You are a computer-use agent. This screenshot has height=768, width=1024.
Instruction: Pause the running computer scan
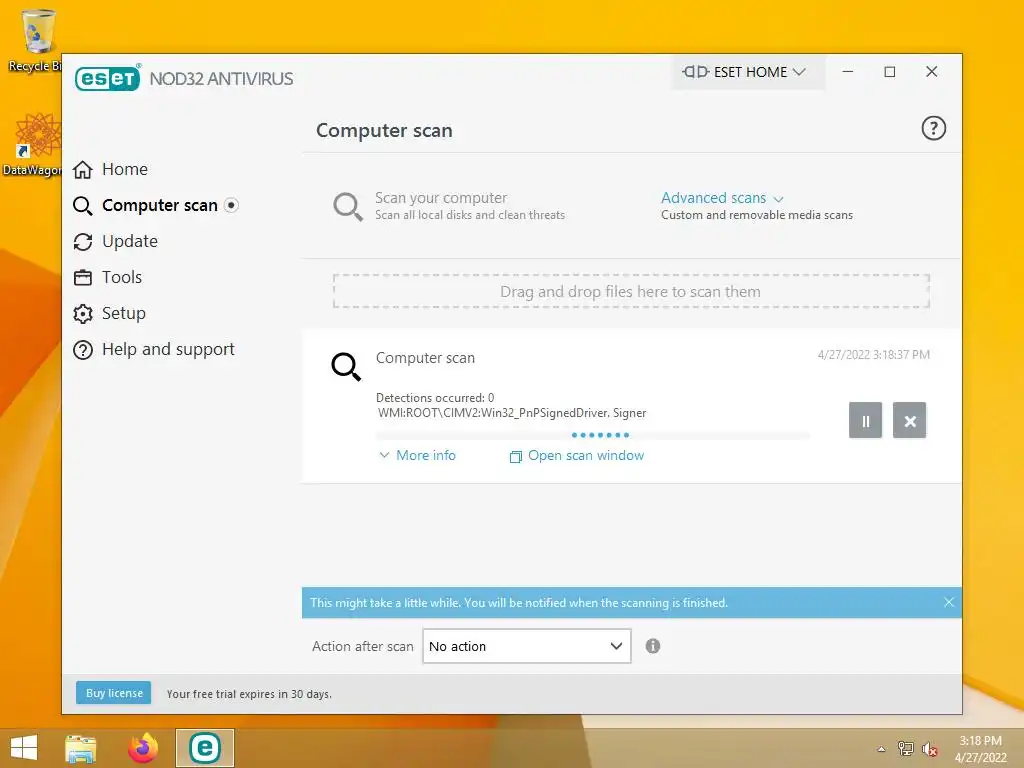click(865, 420)
